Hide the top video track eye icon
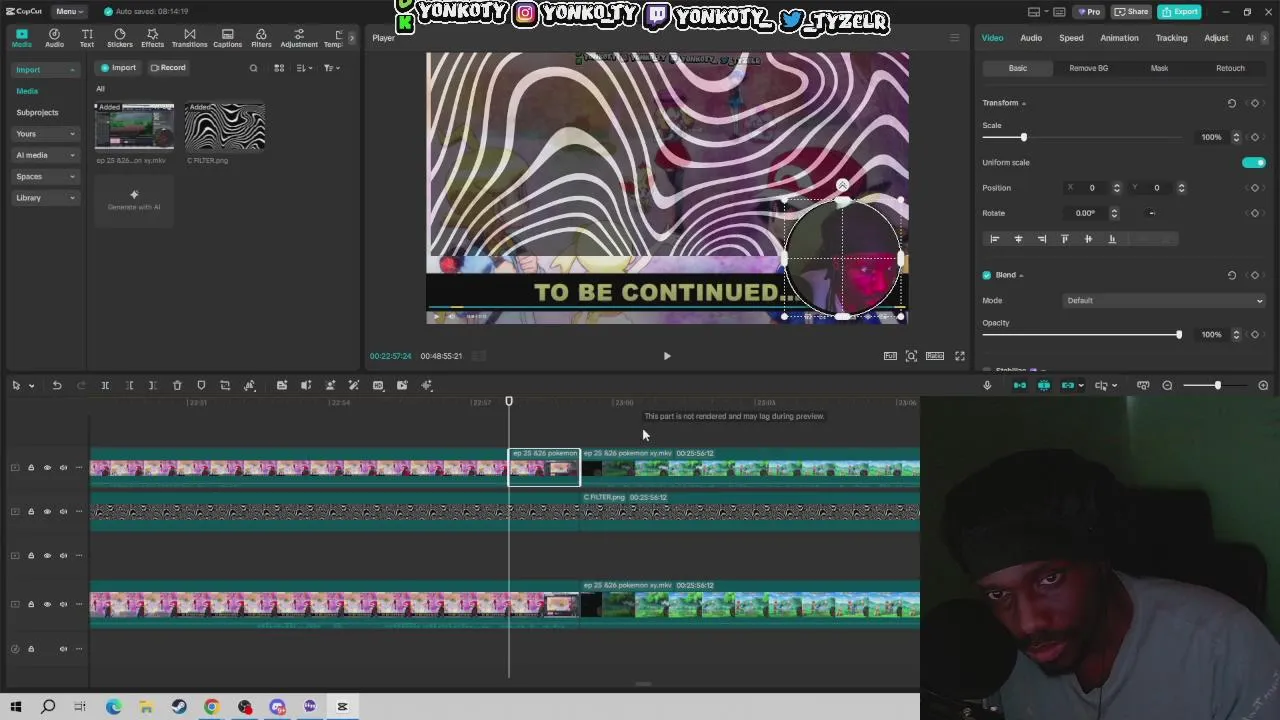This screenshot has height=720, width=1280. (47, 468)
